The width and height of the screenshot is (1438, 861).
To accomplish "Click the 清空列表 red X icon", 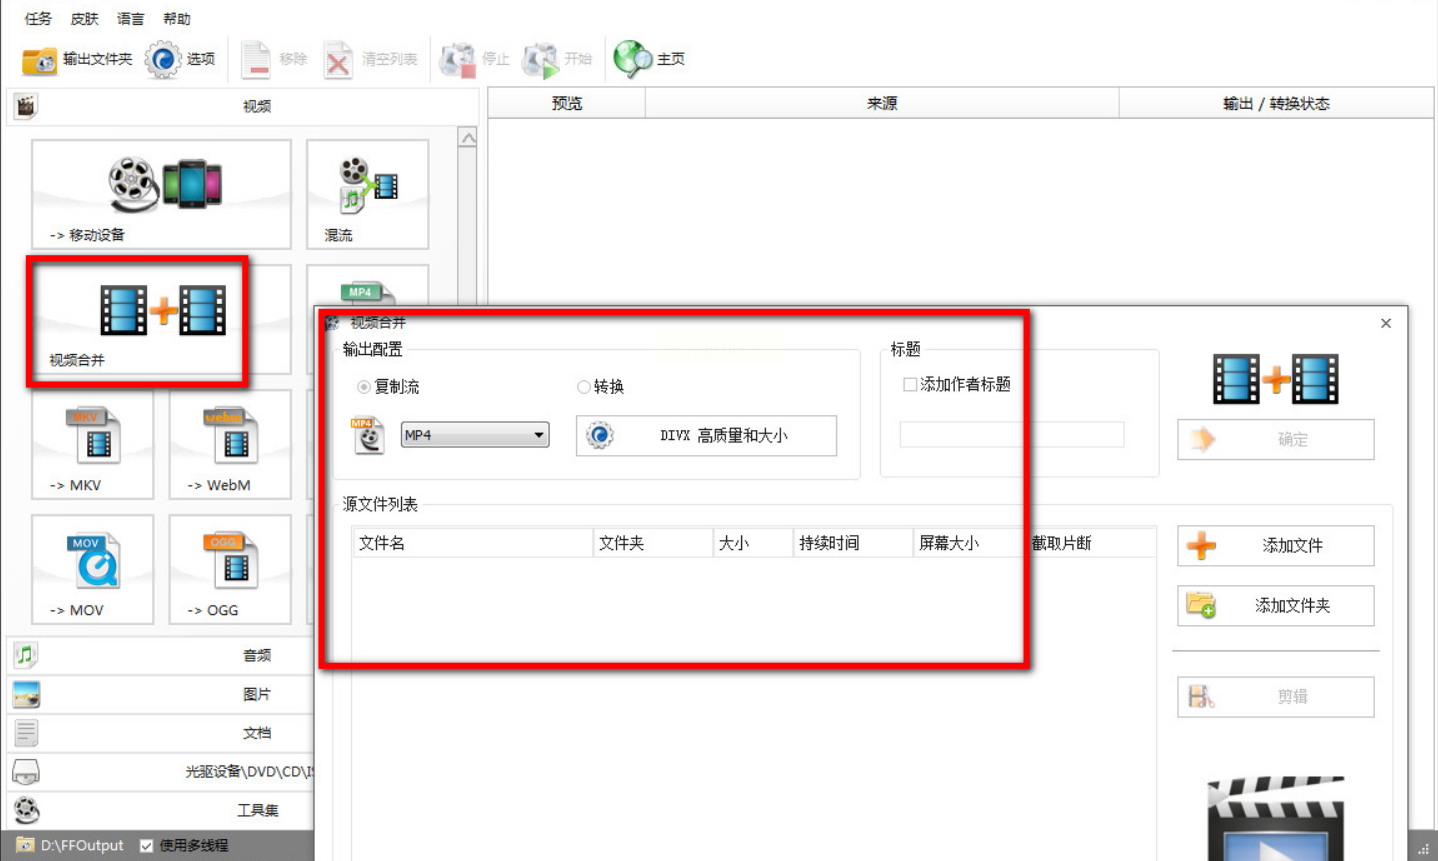I will point(338,60).
